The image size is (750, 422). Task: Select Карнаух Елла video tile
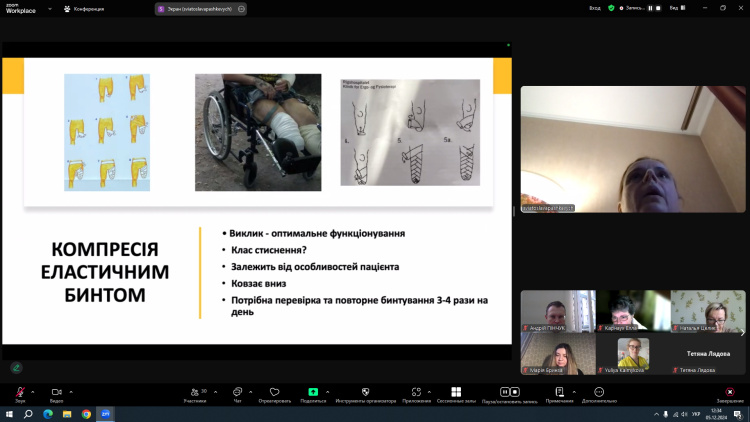point(633,311)
